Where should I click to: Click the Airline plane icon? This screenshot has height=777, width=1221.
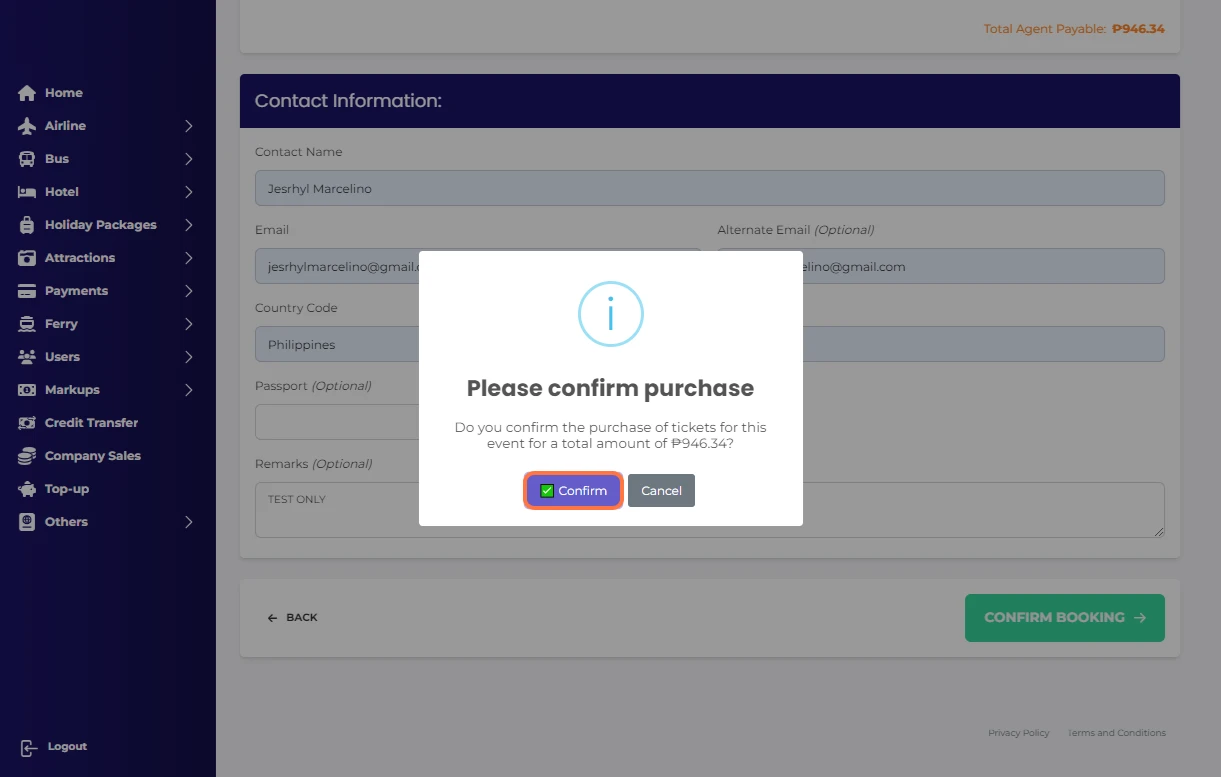[x=27, y=126]
